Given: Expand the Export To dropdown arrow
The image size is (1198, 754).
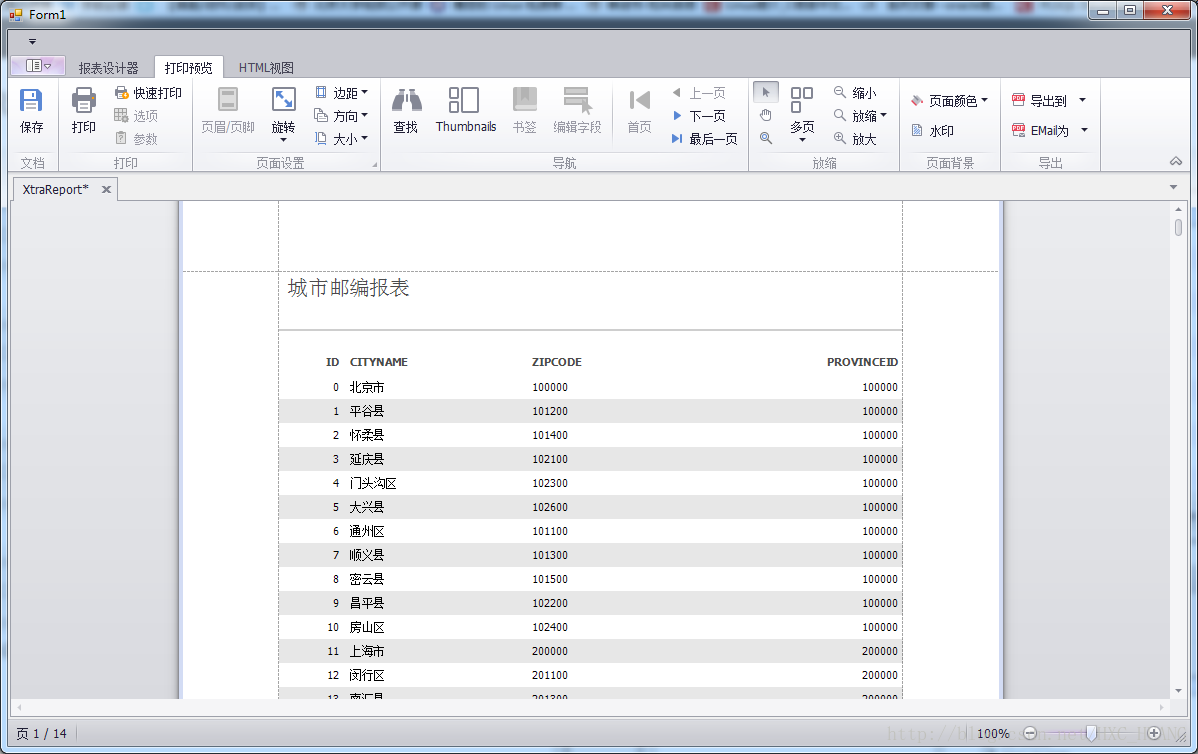Looking at the screenshot, I should [x=1083, y=100].
